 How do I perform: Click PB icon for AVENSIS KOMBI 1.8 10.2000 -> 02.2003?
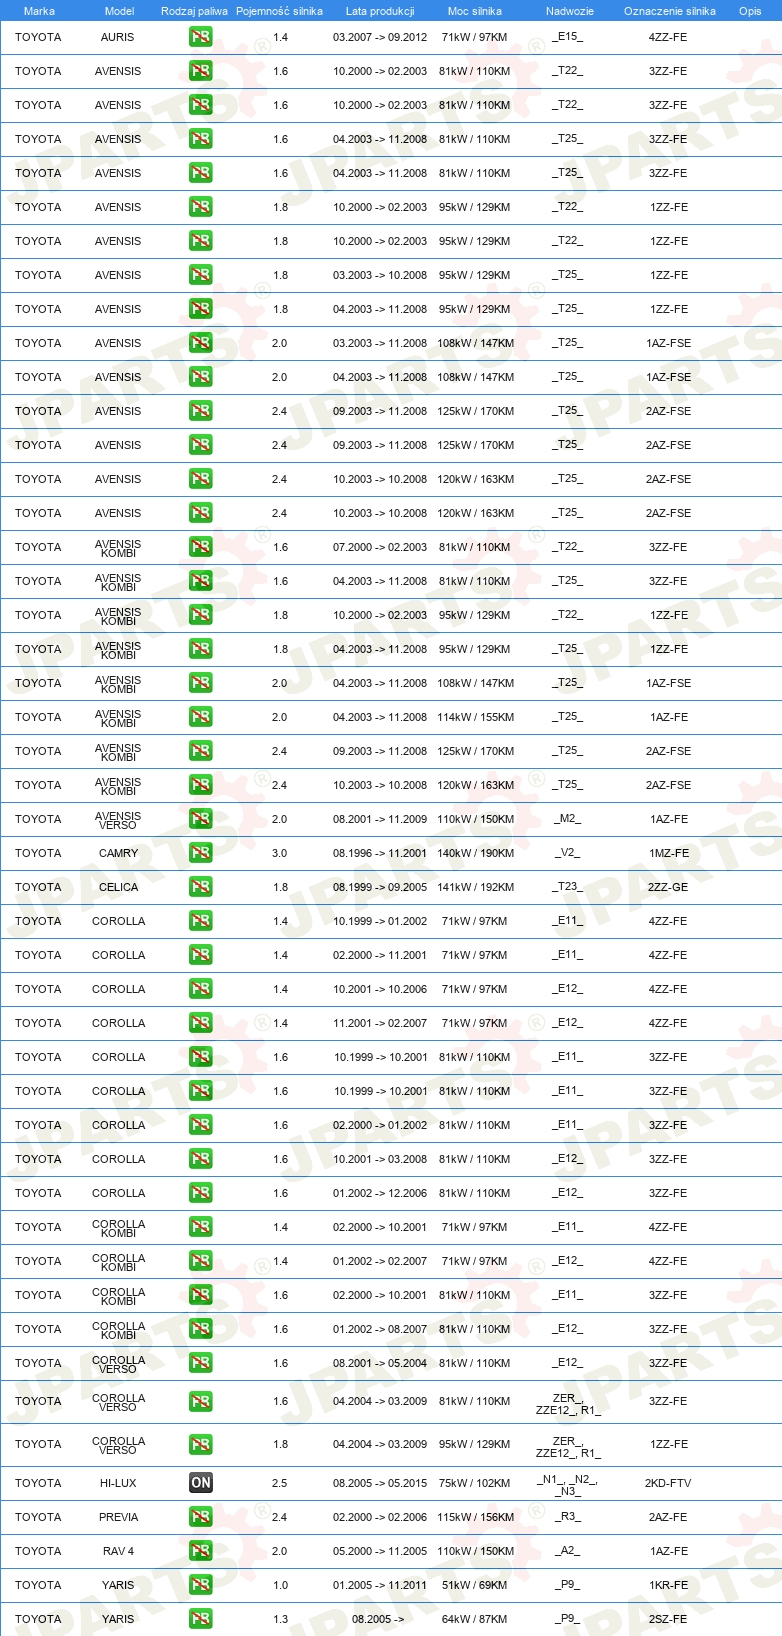click(x=201, y=615)
